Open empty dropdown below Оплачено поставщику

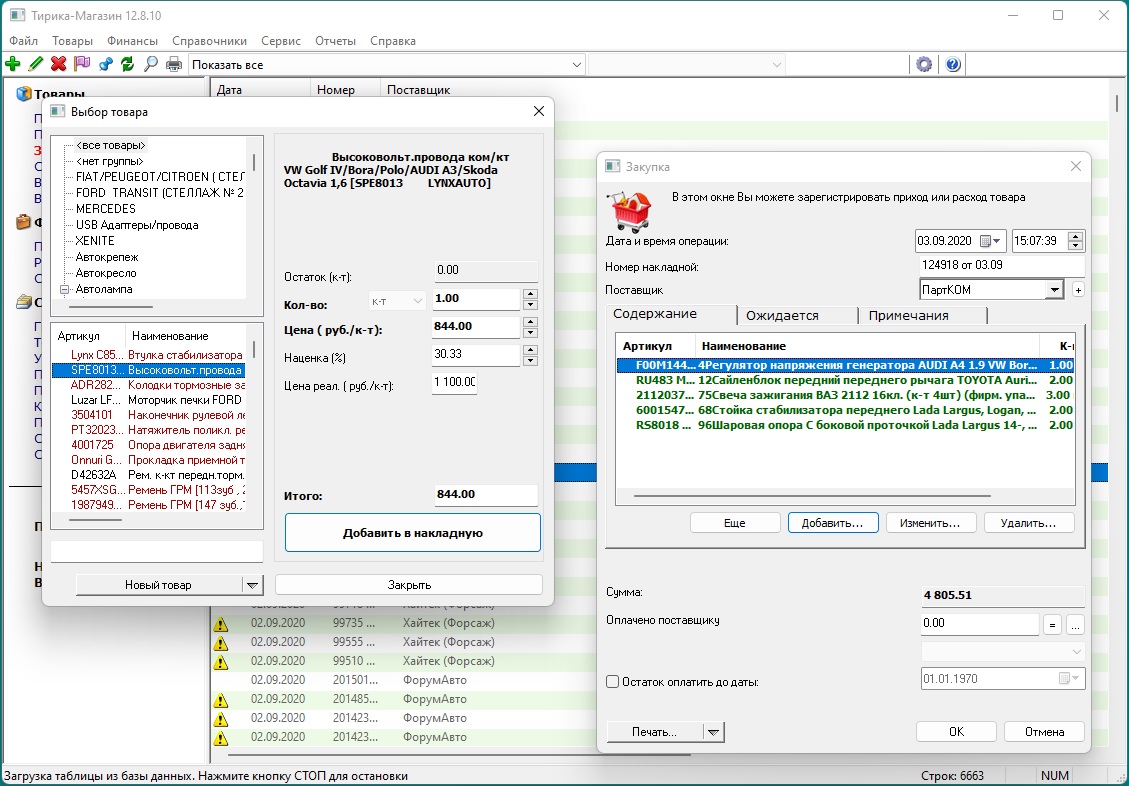coord(1003,651)
